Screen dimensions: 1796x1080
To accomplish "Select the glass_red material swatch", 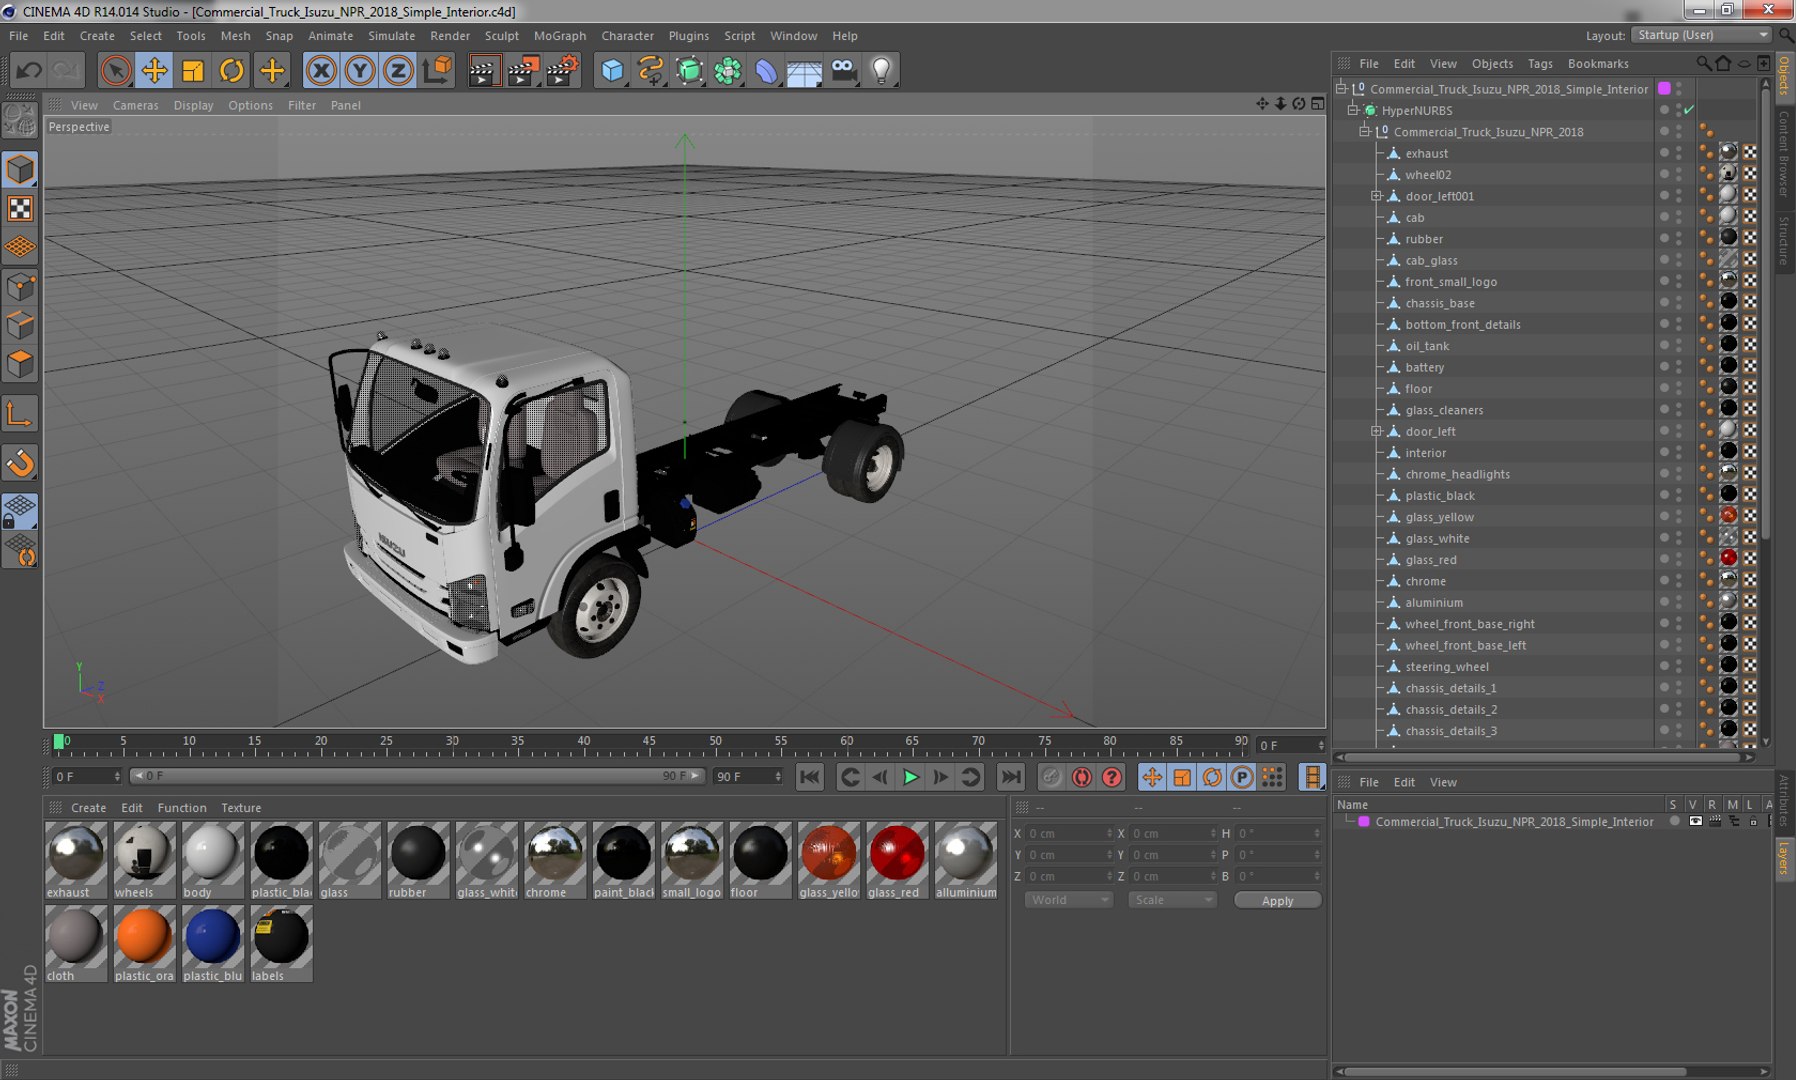I will (897, 861).
